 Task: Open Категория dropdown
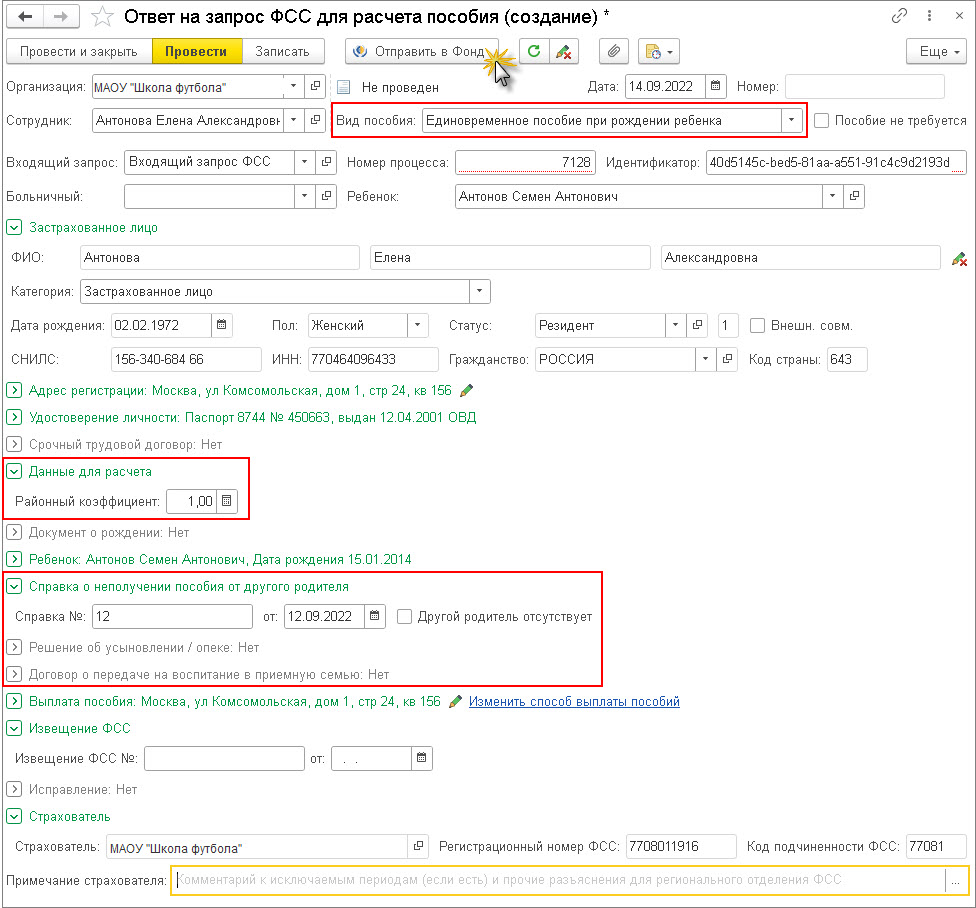tap(479, 291)
